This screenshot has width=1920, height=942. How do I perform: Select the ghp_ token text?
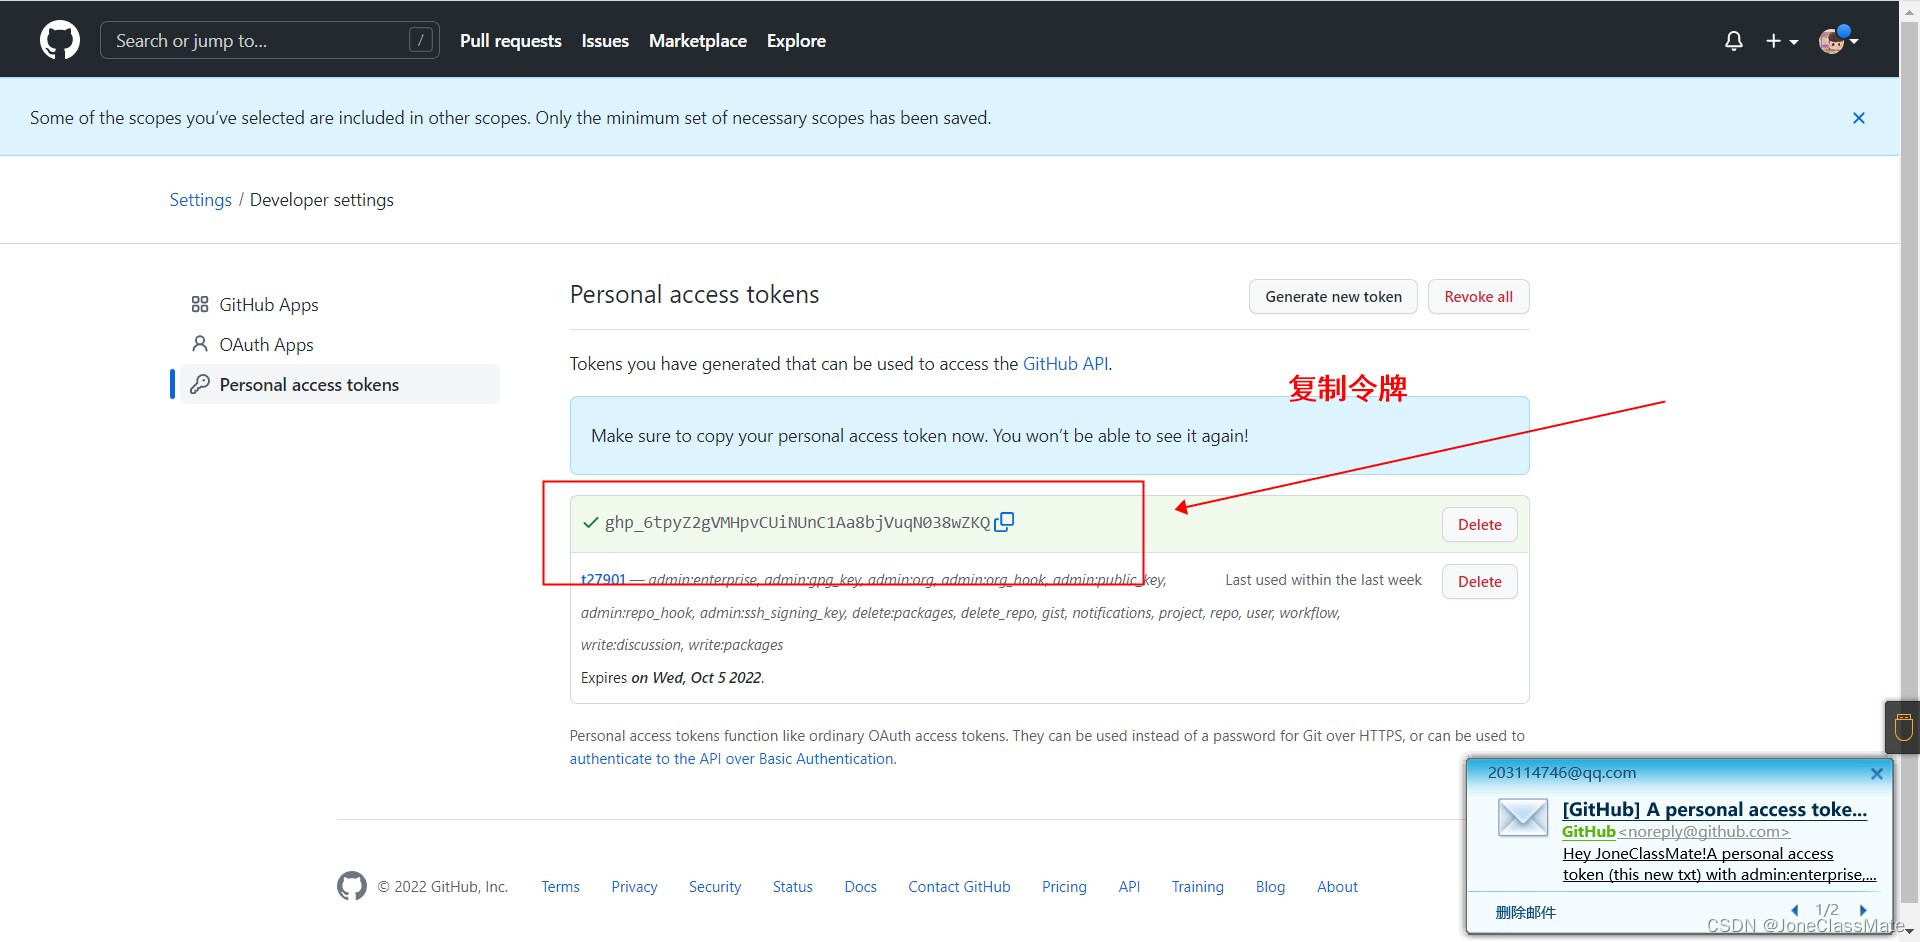point(797,522)
